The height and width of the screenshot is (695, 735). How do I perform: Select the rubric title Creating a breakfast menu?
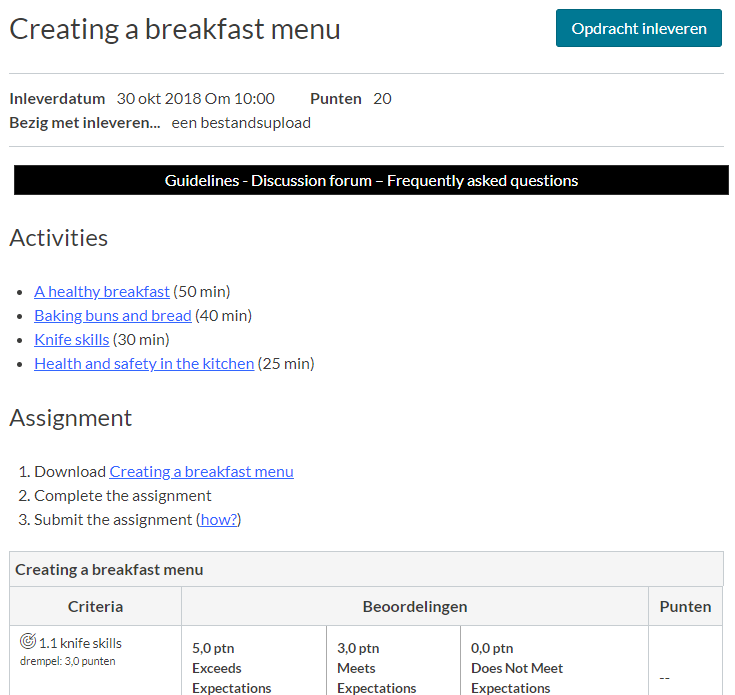click(x=109, y=569)
